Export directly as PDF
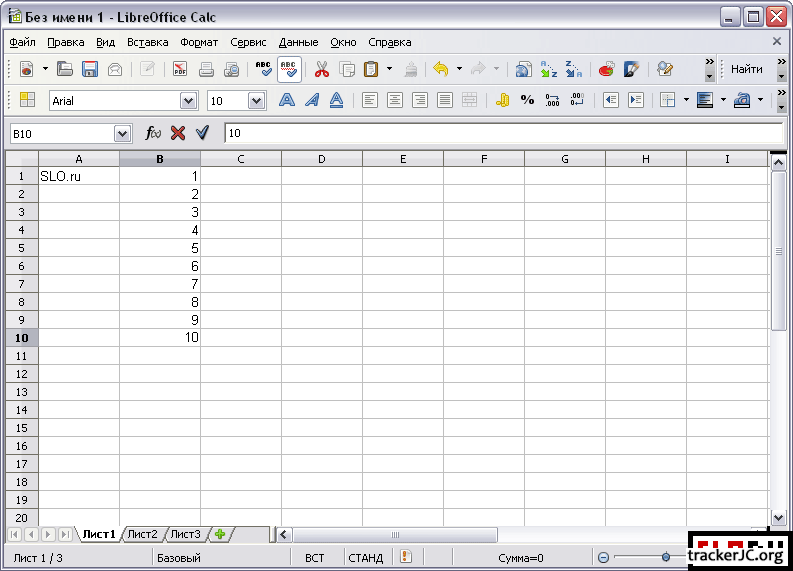The width and height of the screenshot is (793, 571). tap(180, 69)
